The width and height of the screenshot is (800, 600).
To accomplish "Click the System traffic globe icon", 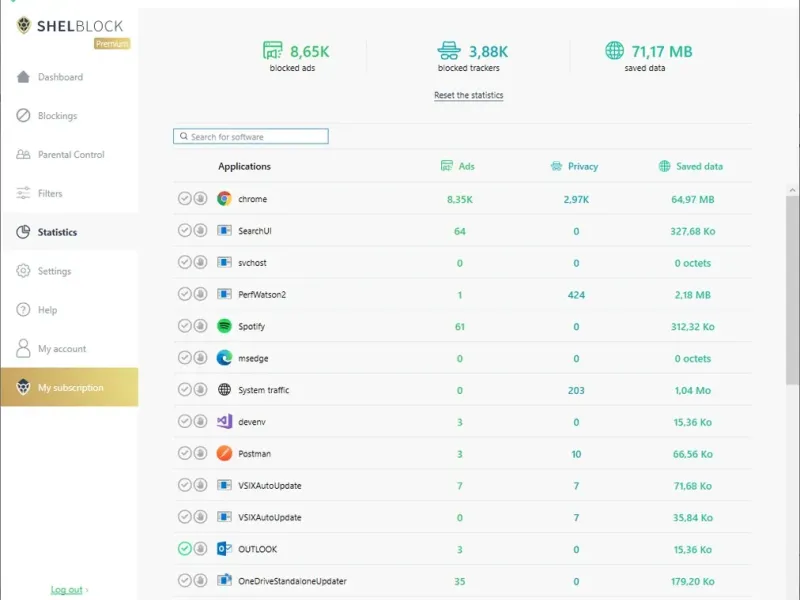I will tap(225, 390).
